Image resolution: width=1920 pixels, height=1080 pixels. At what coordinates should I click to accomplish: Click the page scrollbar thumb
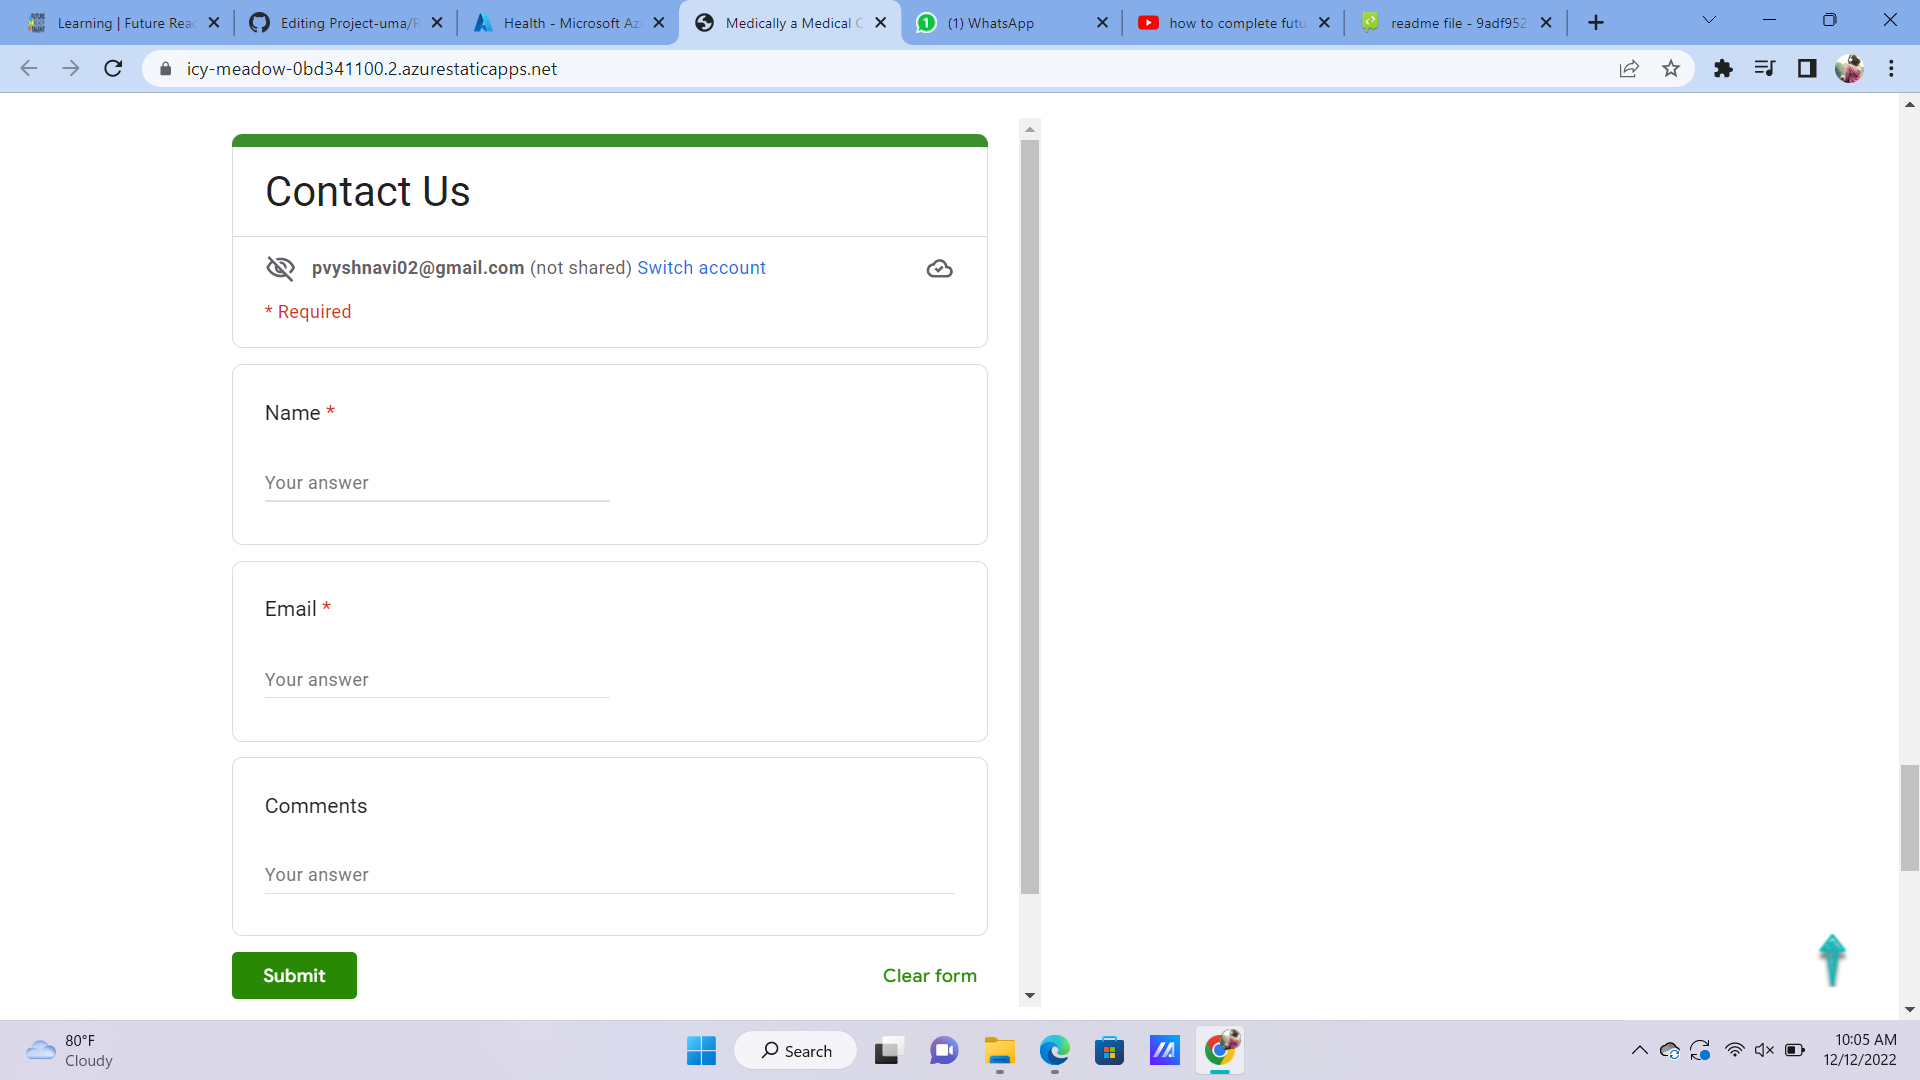click(1910, 818)
